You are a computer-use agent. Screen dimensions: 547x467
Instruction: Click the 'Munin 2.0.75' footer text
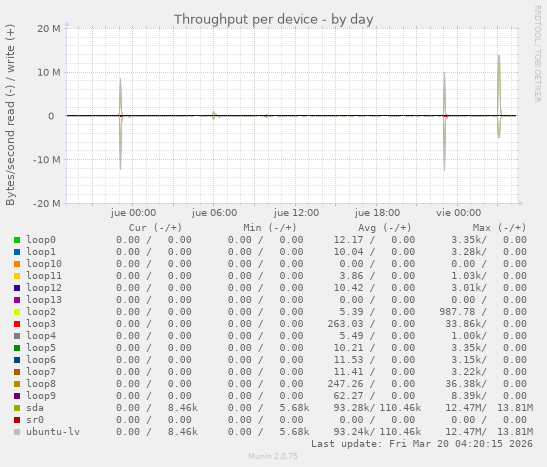pos(273,456)
